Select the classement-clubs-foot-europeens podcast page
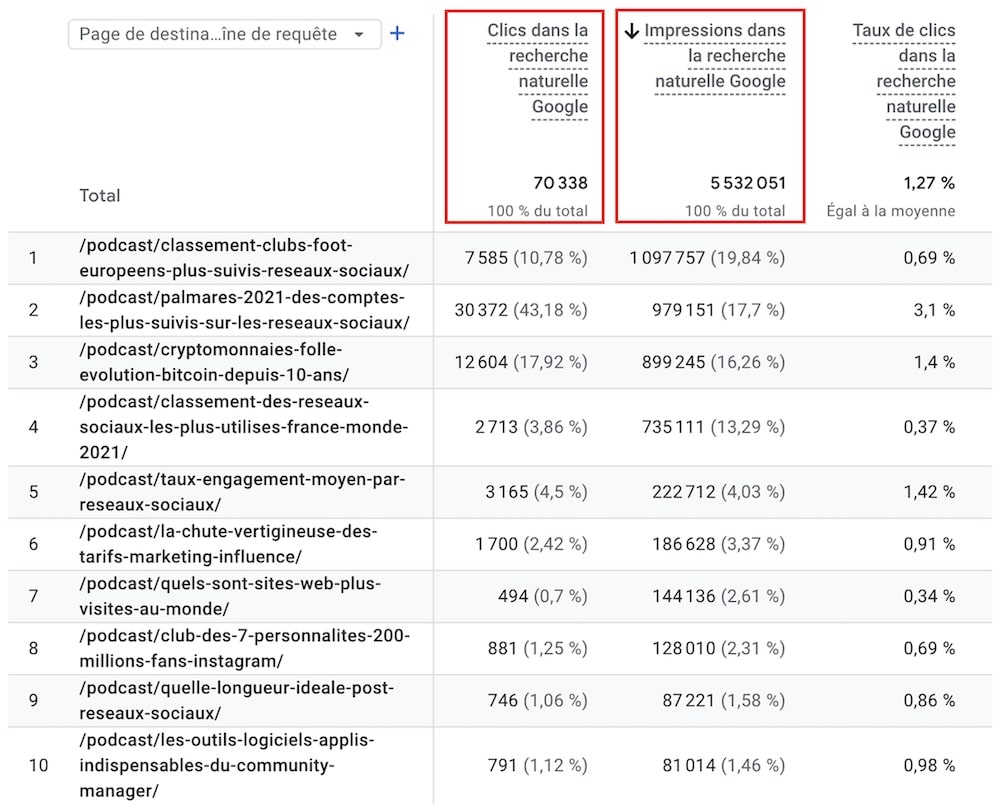Image resolution: width=1000 pixels, height=807 pixels. 244,258
